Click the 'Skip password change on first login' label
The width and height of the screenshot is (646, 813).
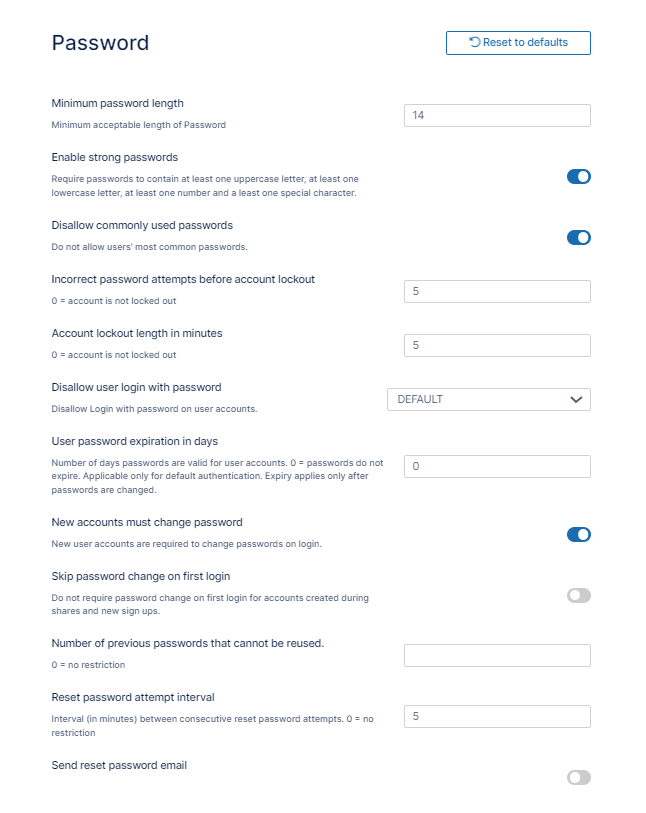(x=141, y=576)
